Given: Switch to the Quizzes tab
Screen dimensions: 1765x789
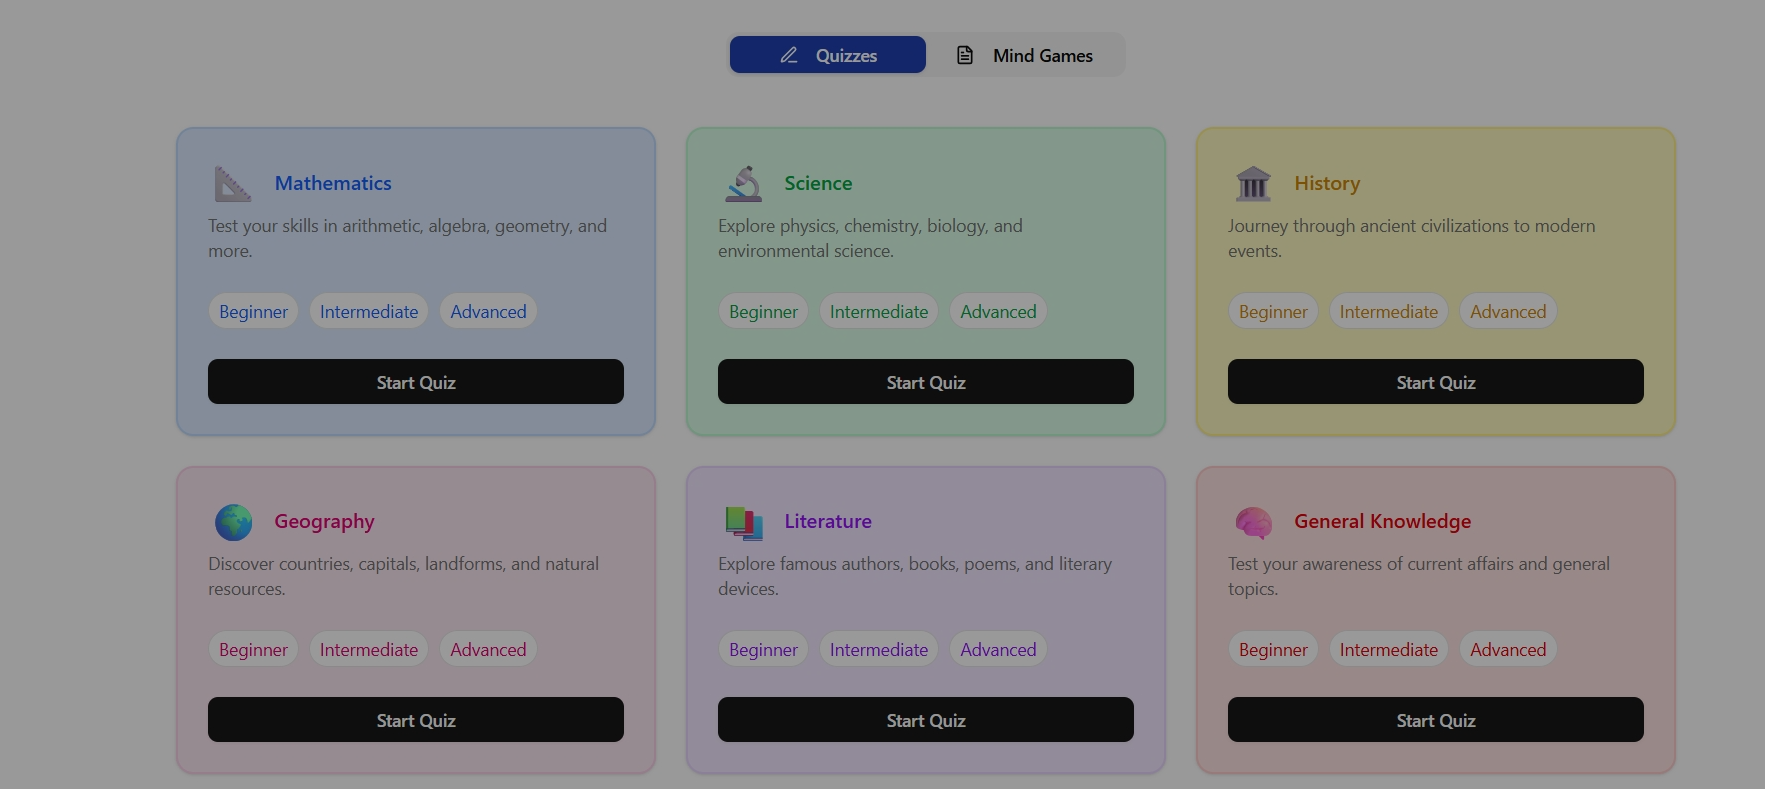Looking at the screenshot, I should pos(828,55).
